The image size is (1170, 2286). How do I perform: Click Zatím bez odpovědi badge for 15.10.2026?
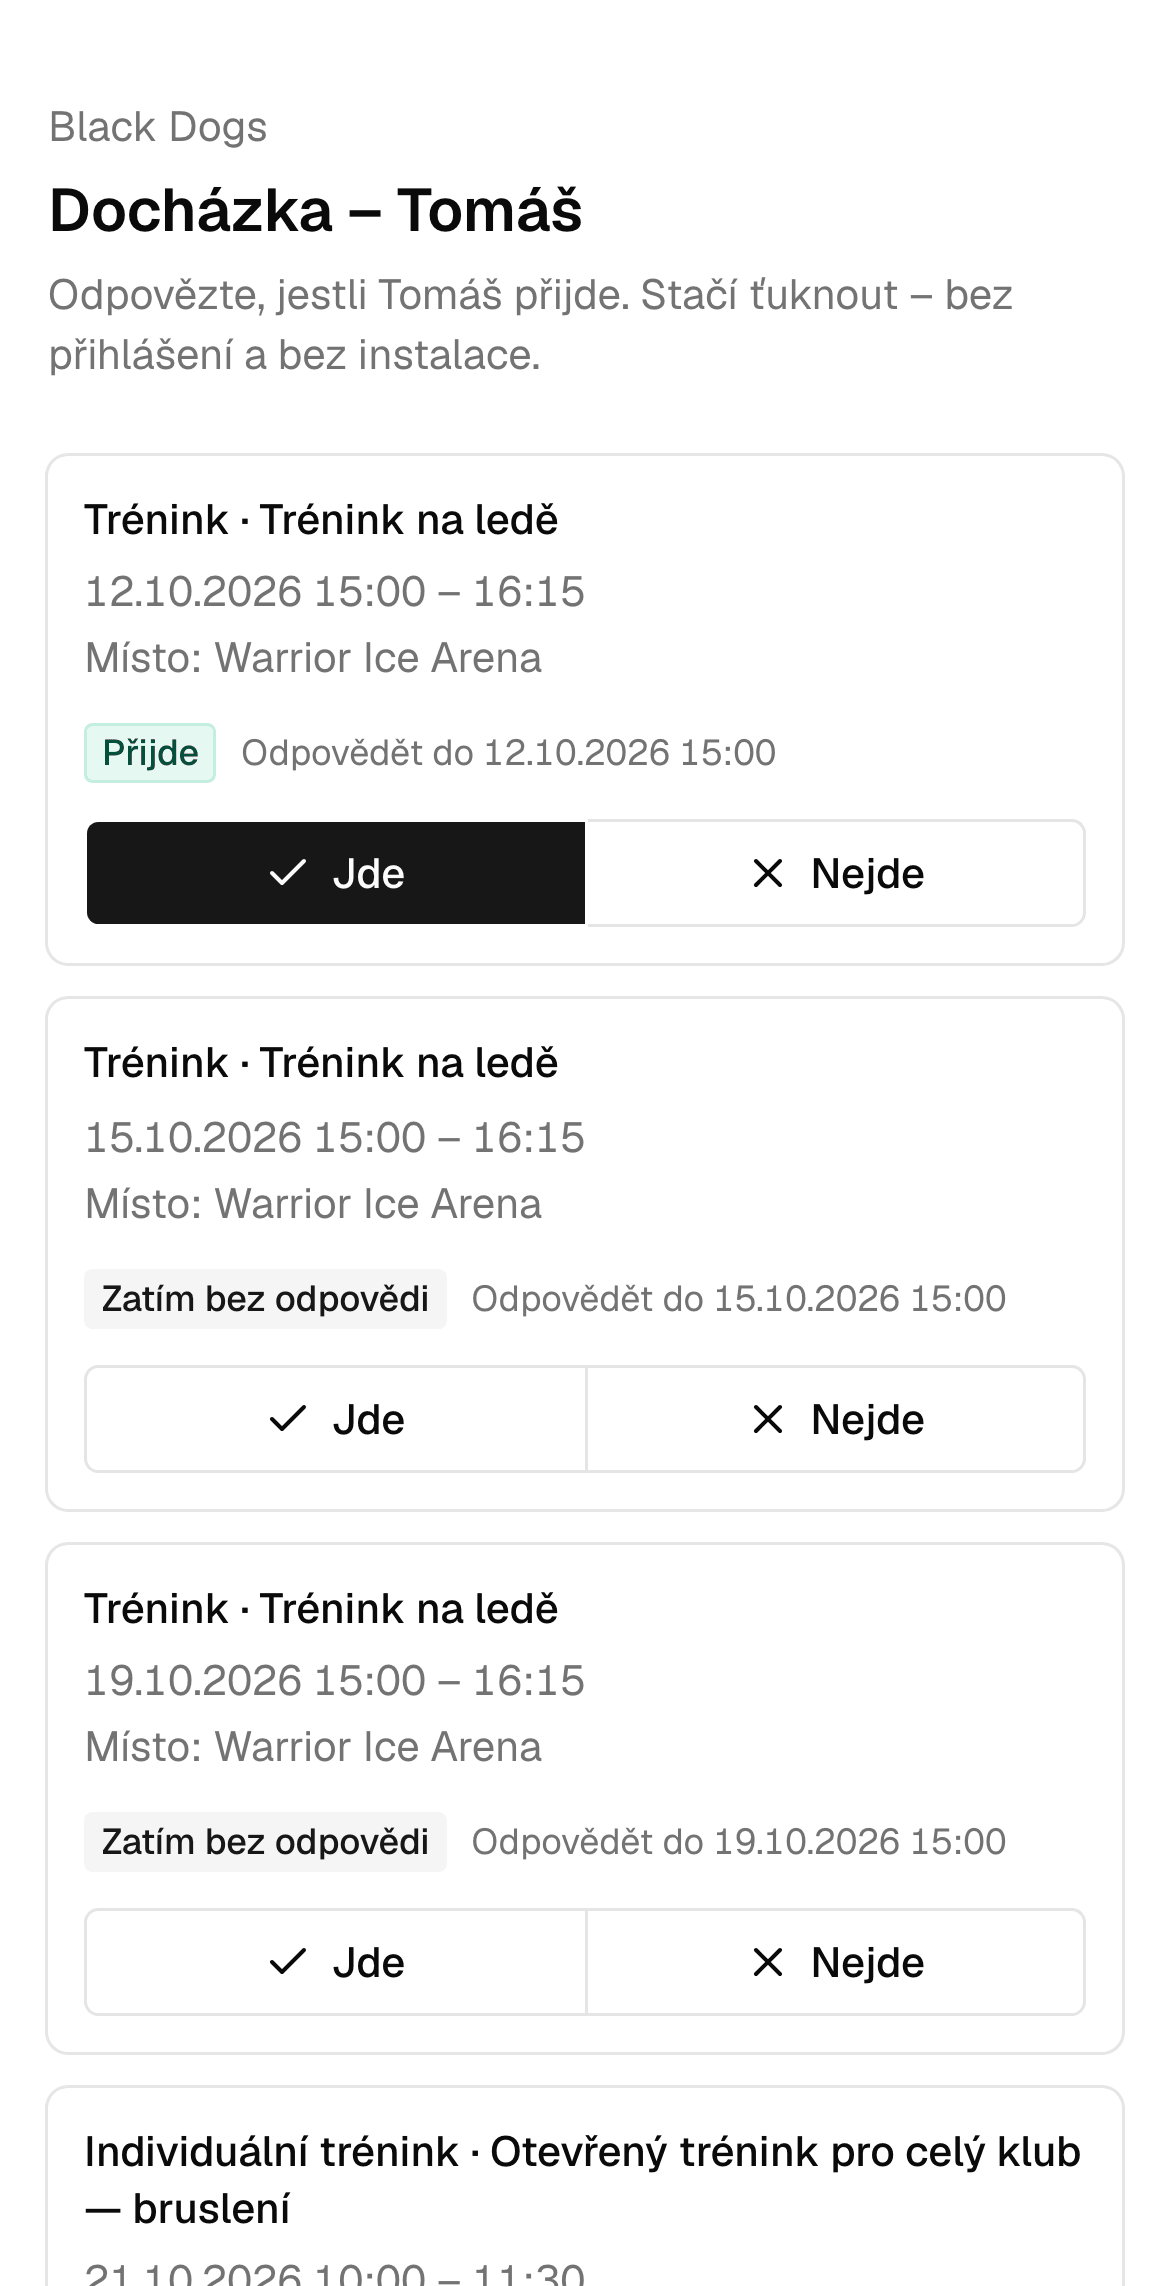[265, 1299]
